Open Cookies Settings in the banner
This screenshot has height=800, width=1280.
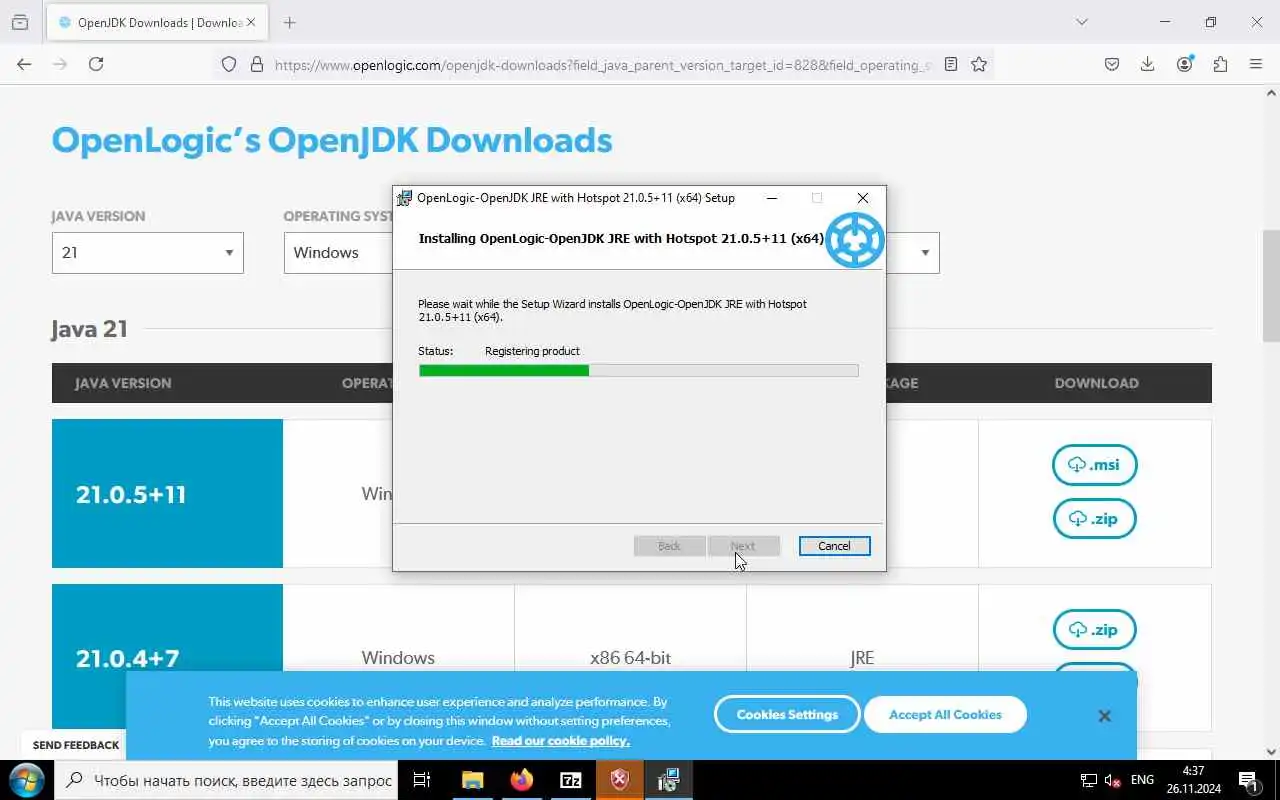[x=787, y=714]
